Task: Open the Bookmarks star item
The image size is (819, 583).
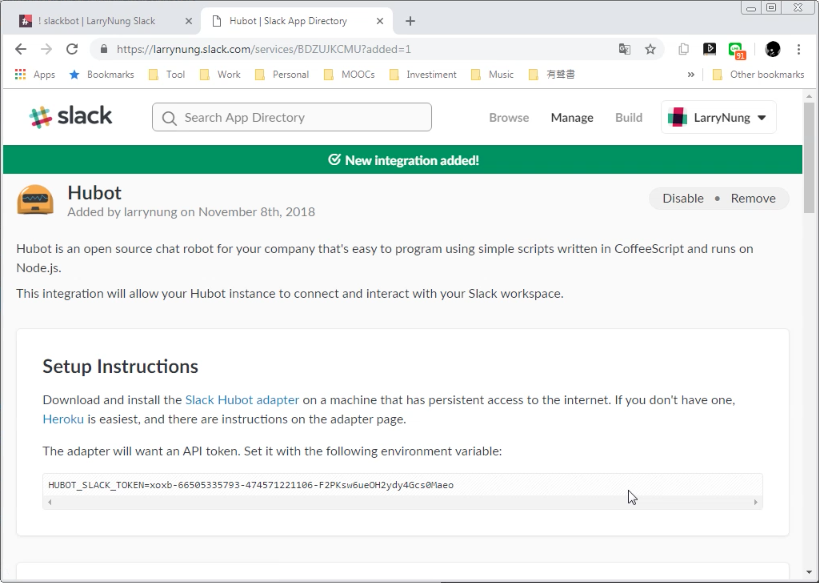Action: point(102,74)
